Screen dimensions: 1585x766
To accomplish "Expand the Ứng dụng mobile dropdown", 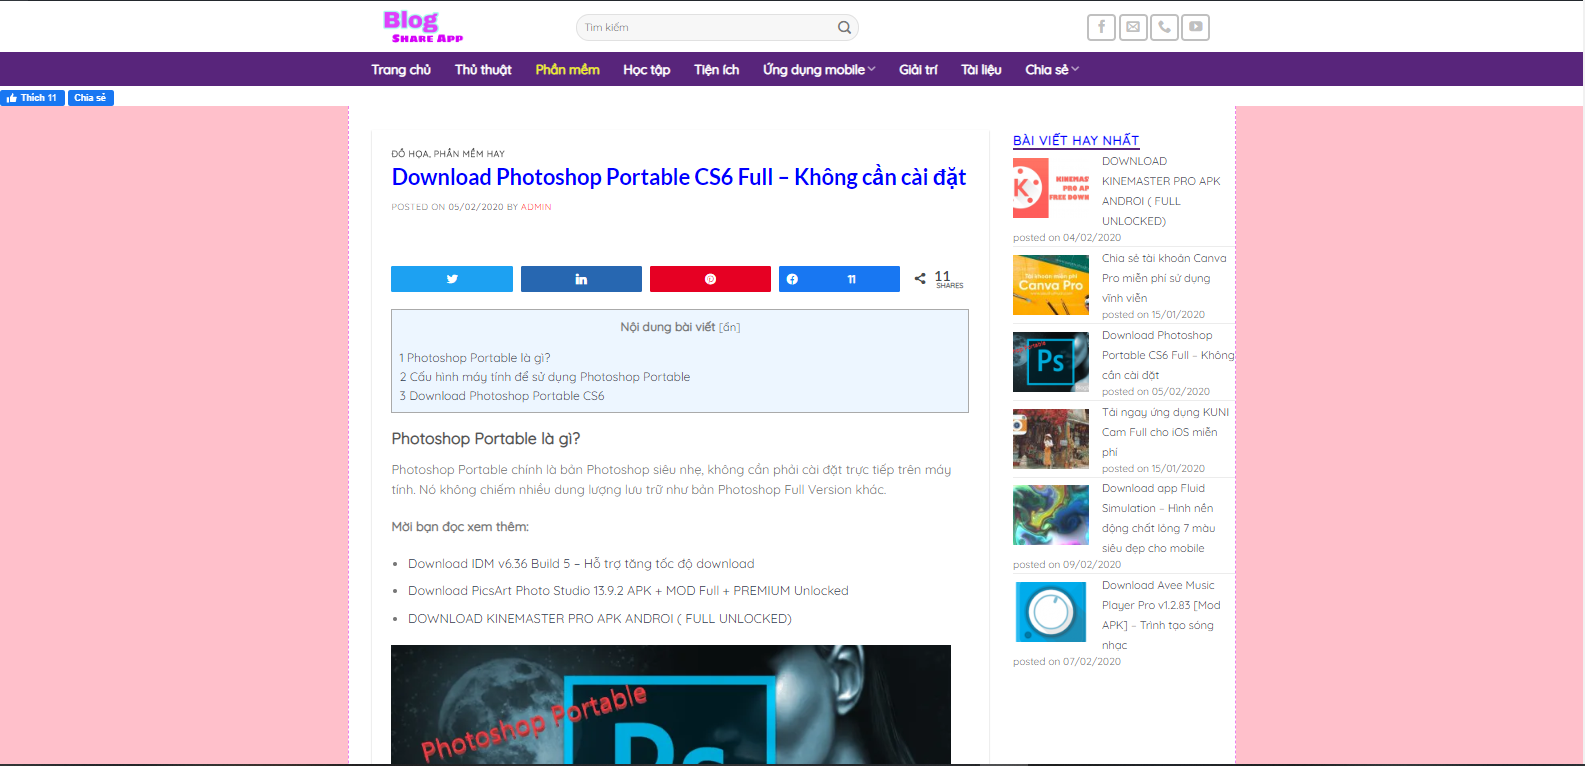I will 819,70.
